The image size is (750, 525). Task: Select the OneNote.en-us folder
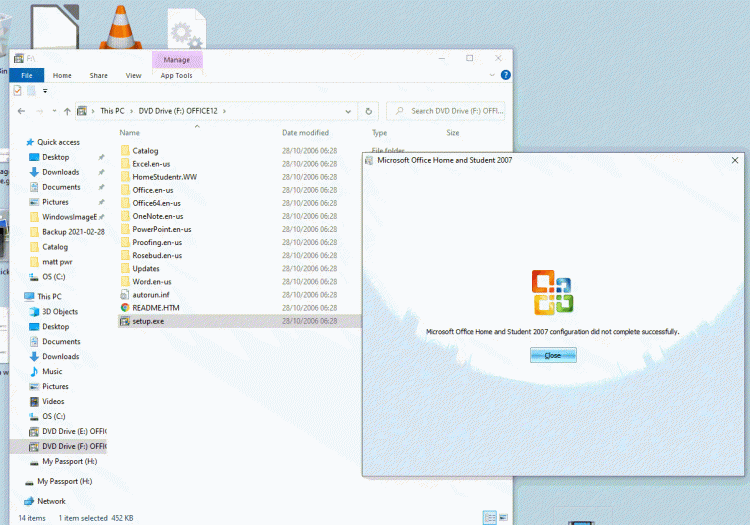pyautogui.click(x=158, y=216)
